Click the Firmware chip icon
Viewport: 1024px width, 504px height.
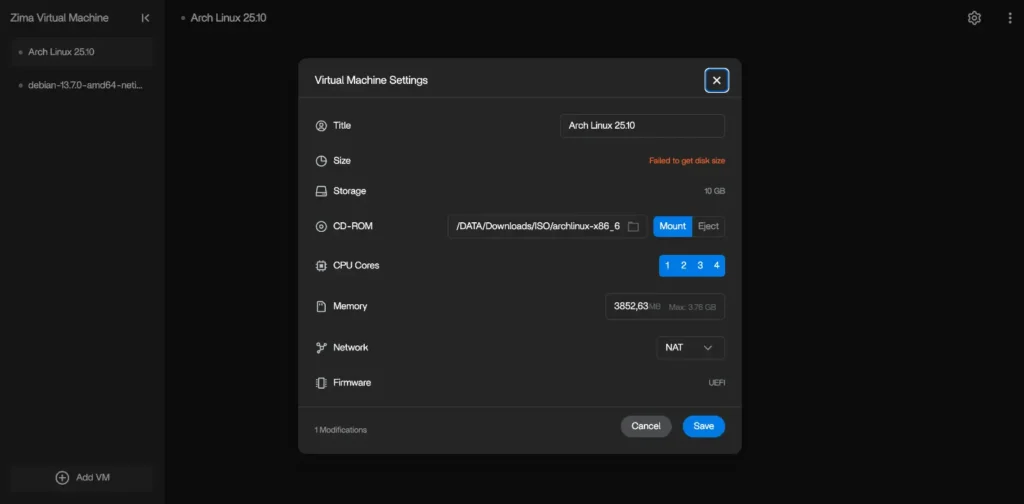click(x=321, y=383)
